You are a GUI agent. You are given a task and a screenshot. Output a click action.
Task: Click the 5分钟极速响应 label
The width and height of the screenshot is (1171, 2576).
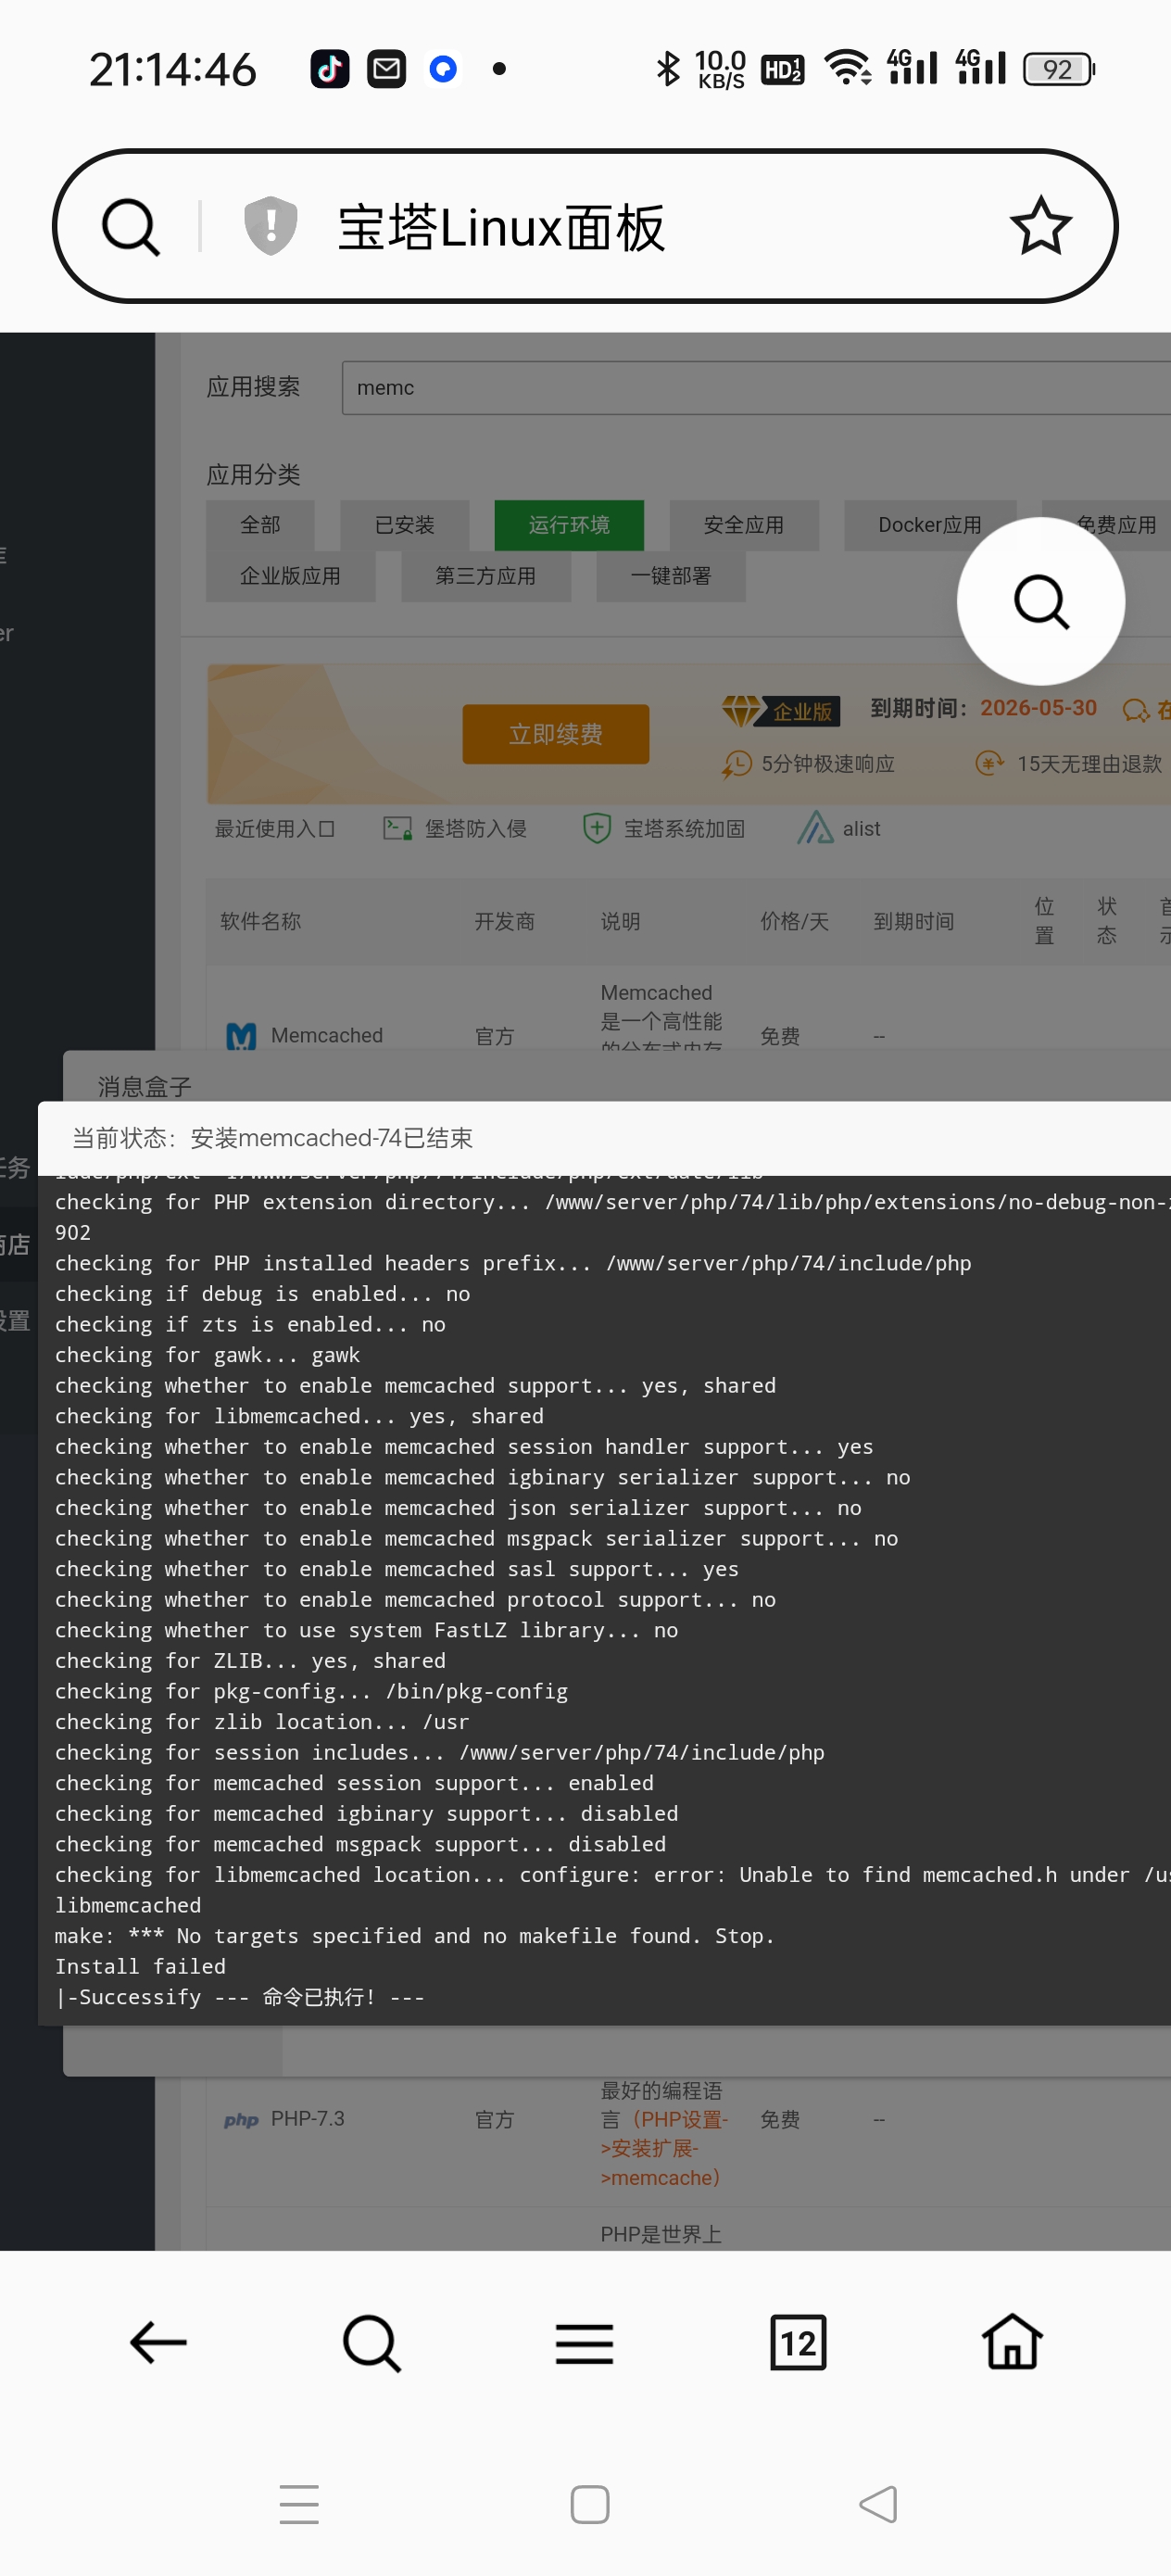[828, 764]
